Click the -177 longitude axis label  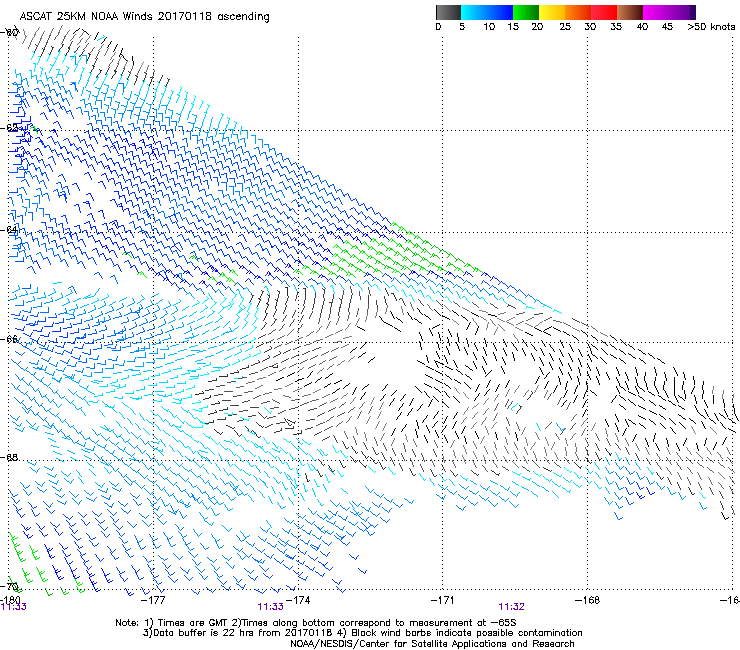click(153, 600)
